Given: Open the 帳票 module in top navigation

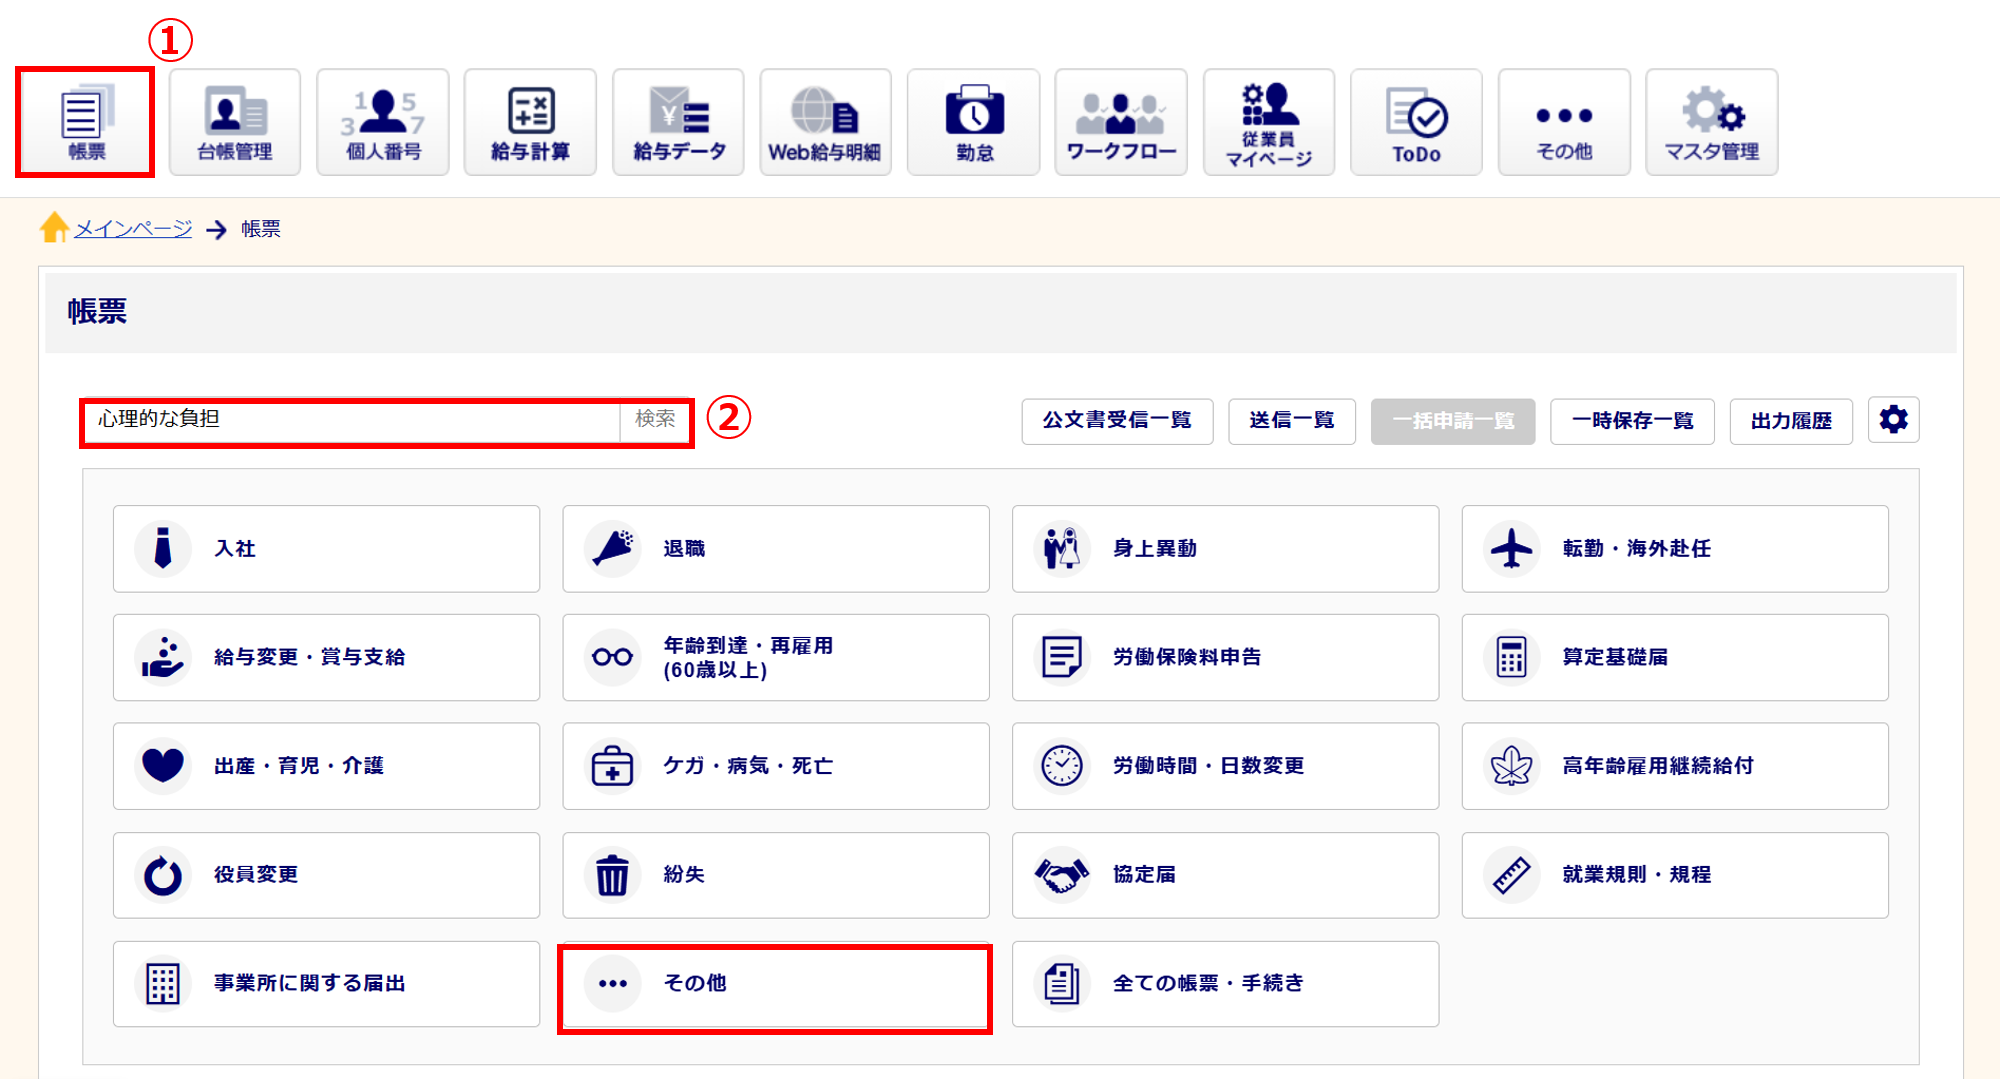Looking at the screenshot, I should click(85, 122).
